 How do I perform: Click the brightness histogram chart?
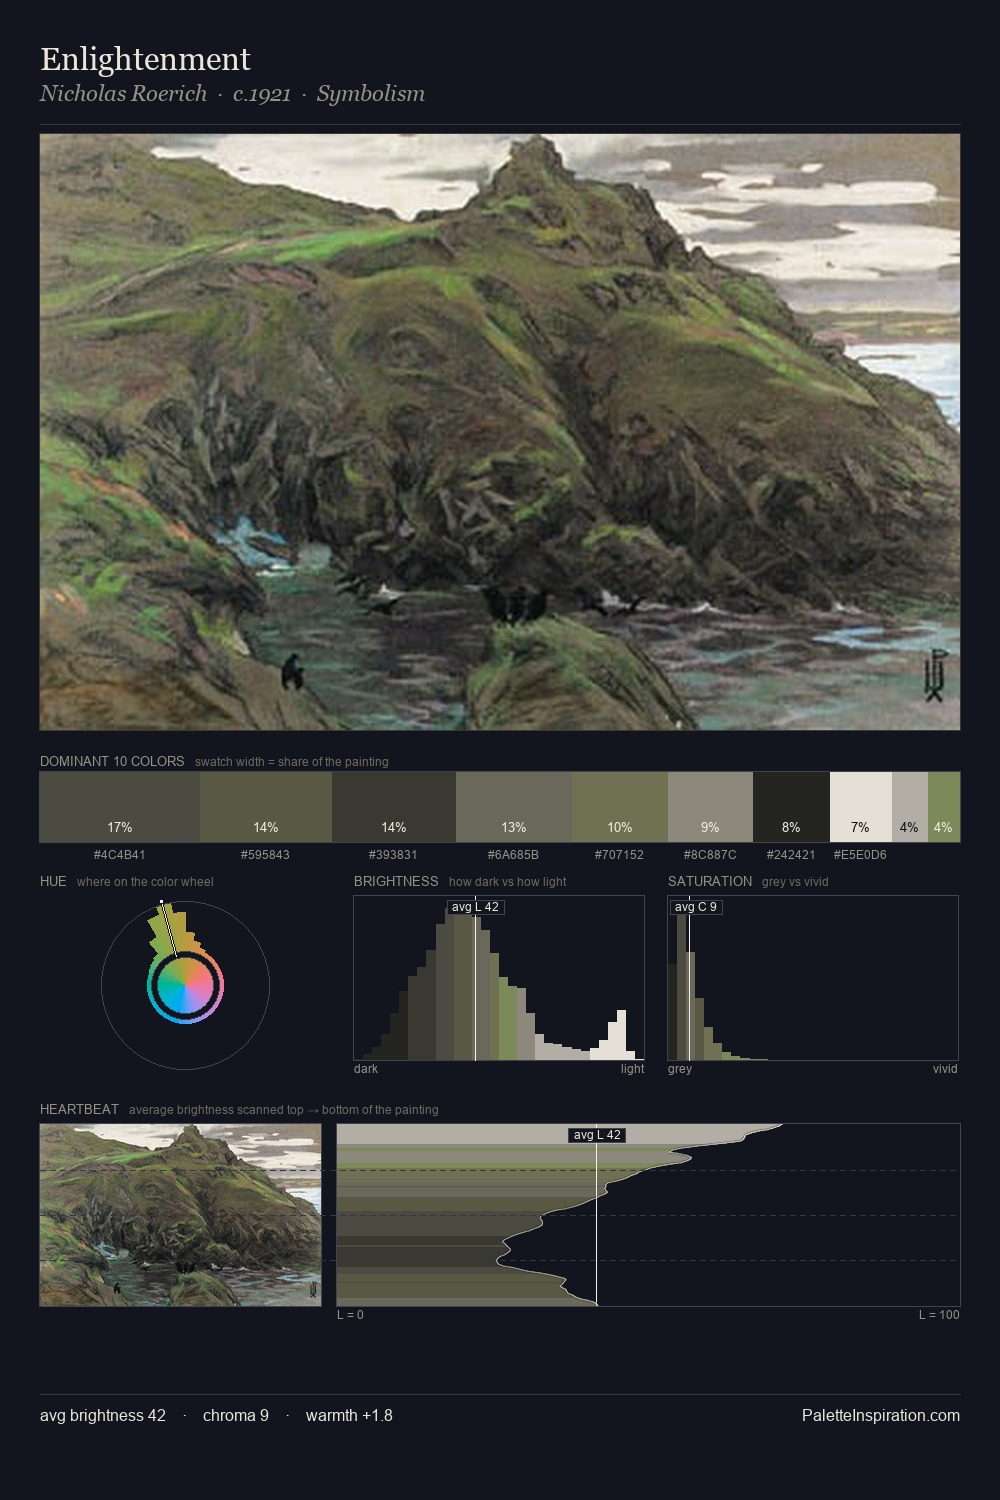click(499, 978)
